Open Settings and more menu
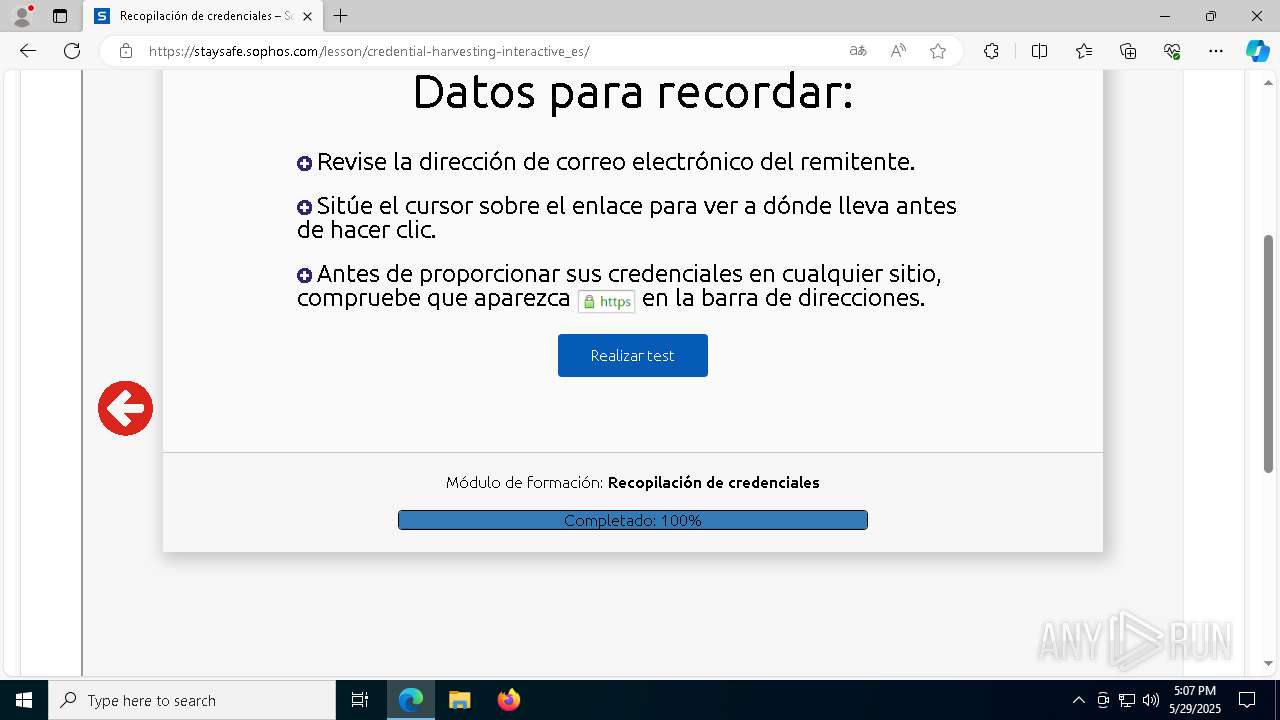Screen dimensions: 1280x720 [1216, 51]
